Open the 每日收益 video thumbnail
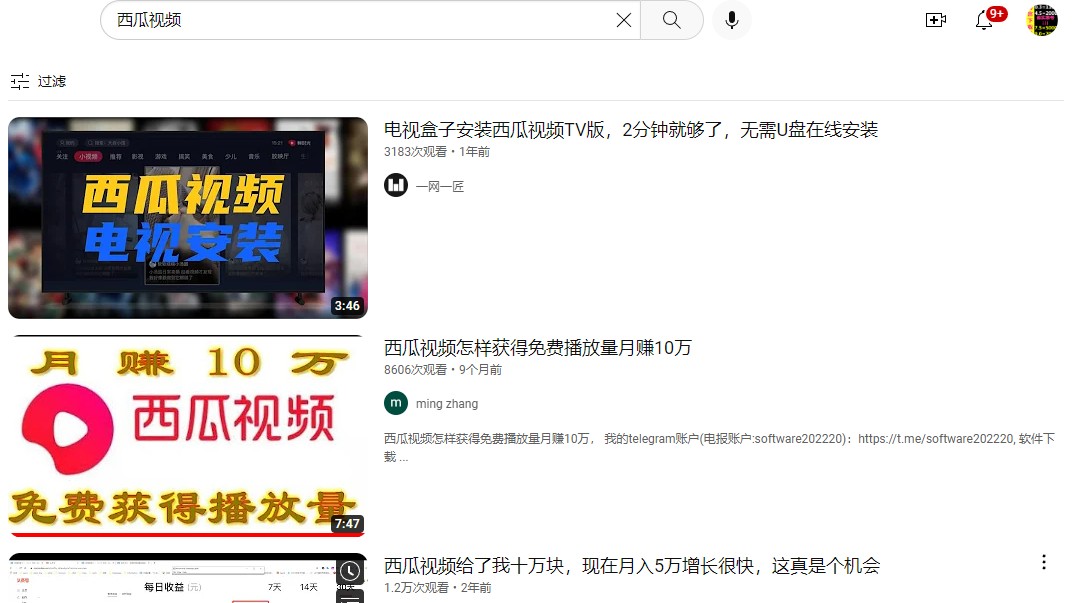Image resolution: width=1074 pixels, height=603 pixels. tap(188, 578)
